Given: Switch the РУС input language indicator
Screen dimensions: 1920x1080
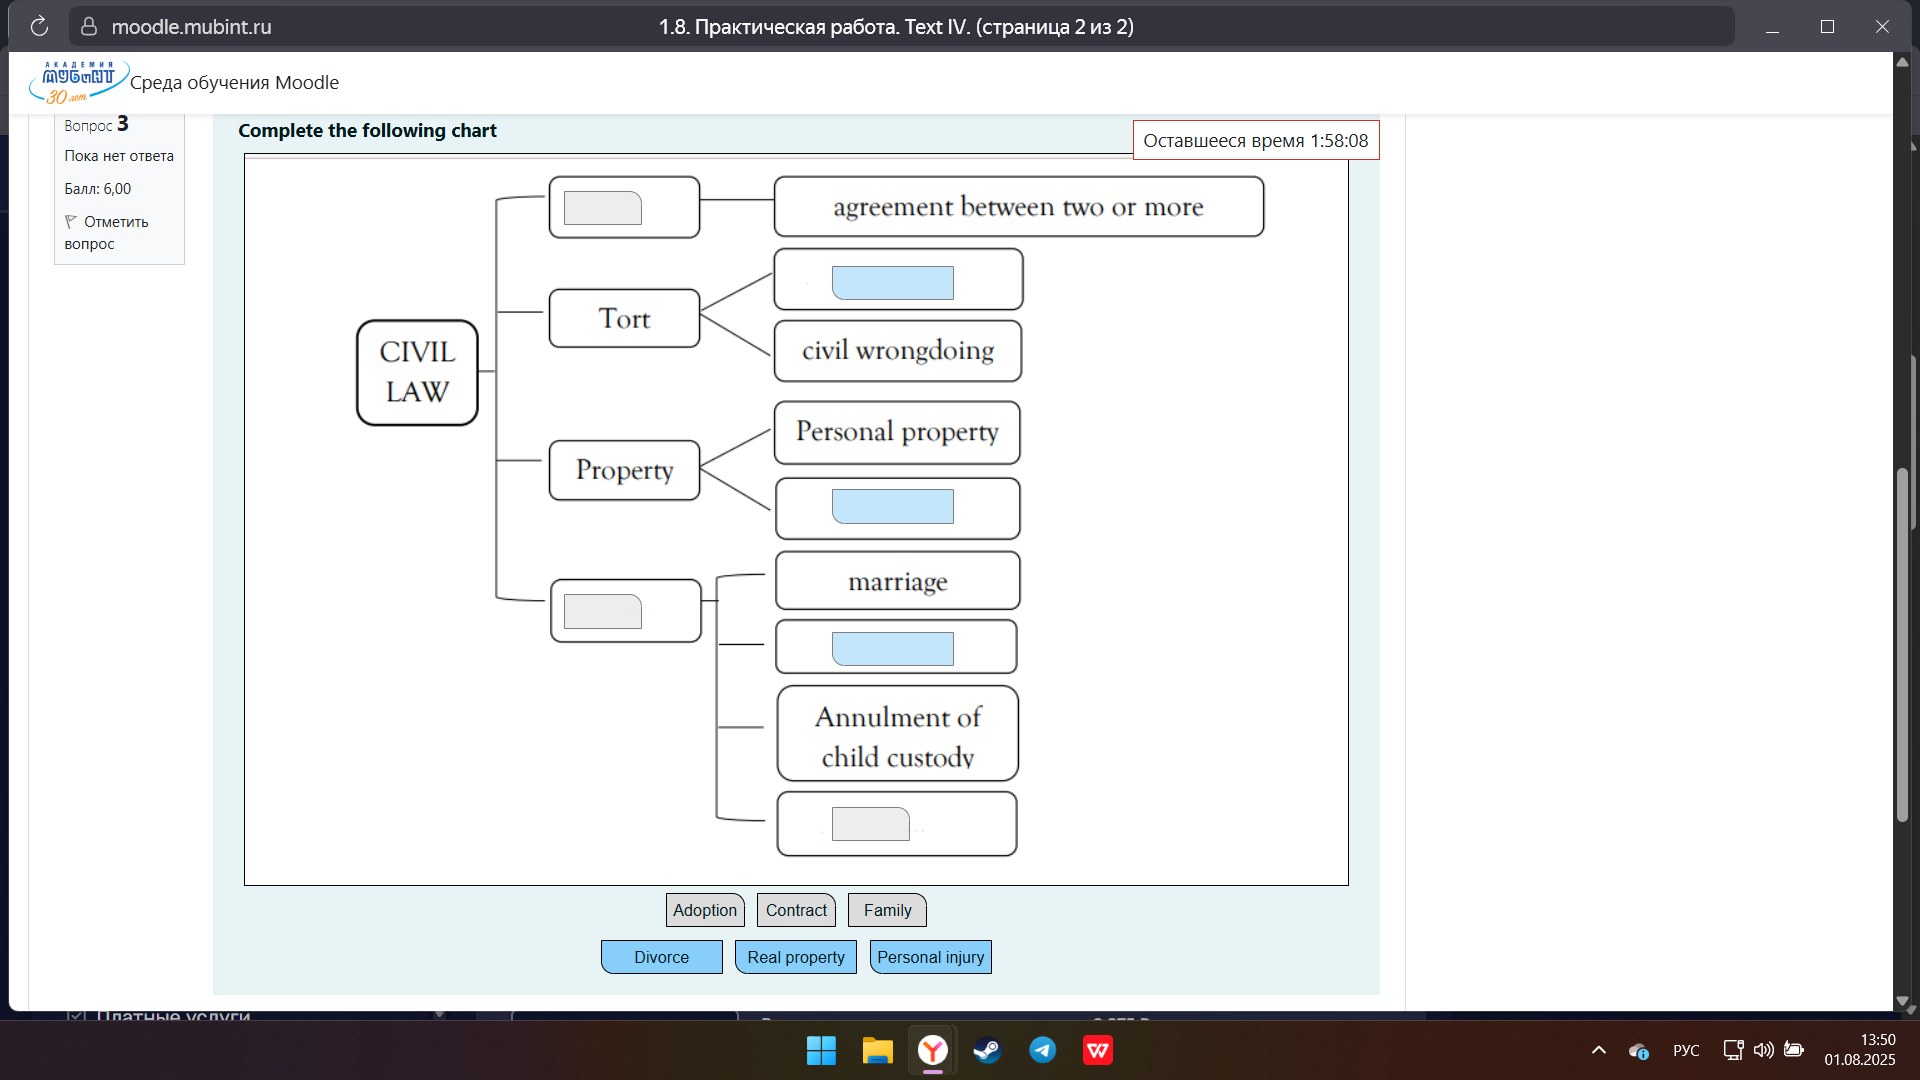Looking at the screenshot, I should pyautogui.click(x=1686, y=1050).
